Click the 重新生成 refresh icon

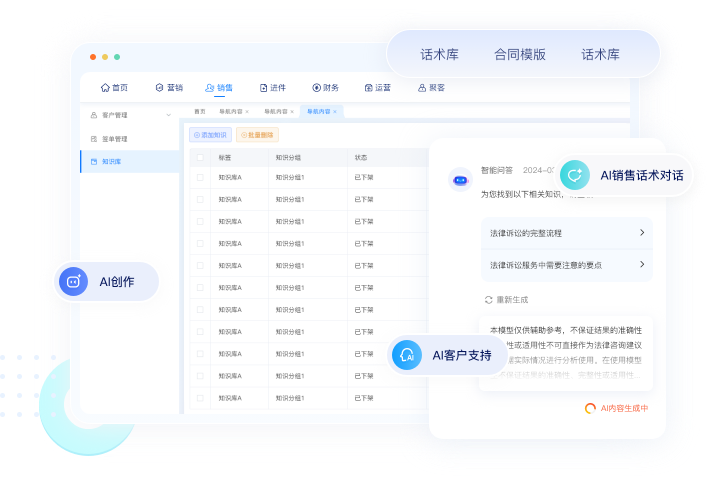488,299
